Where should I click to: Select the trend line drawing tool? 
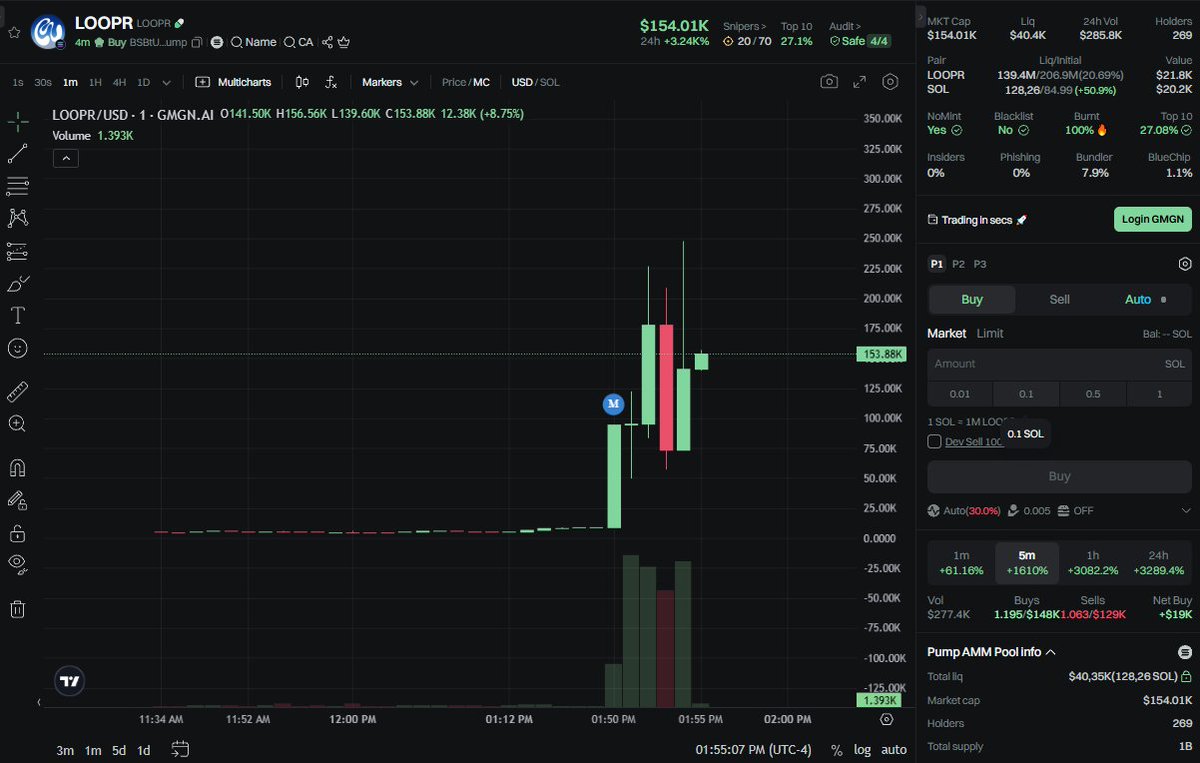tap(18, 154)
